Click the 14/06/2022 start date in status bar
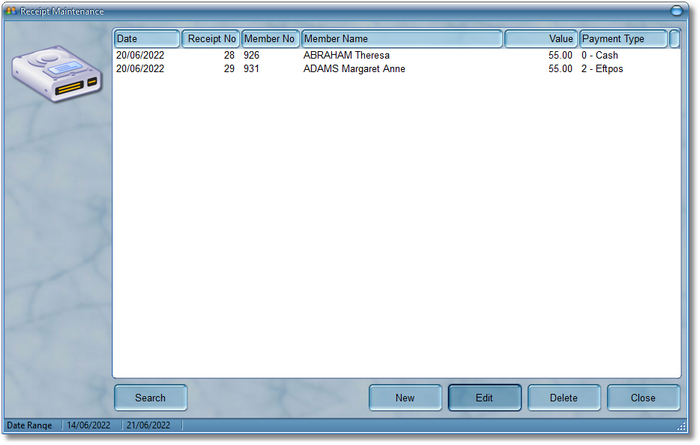This screenshot has height=445, width=700. (x=88, y=426)
